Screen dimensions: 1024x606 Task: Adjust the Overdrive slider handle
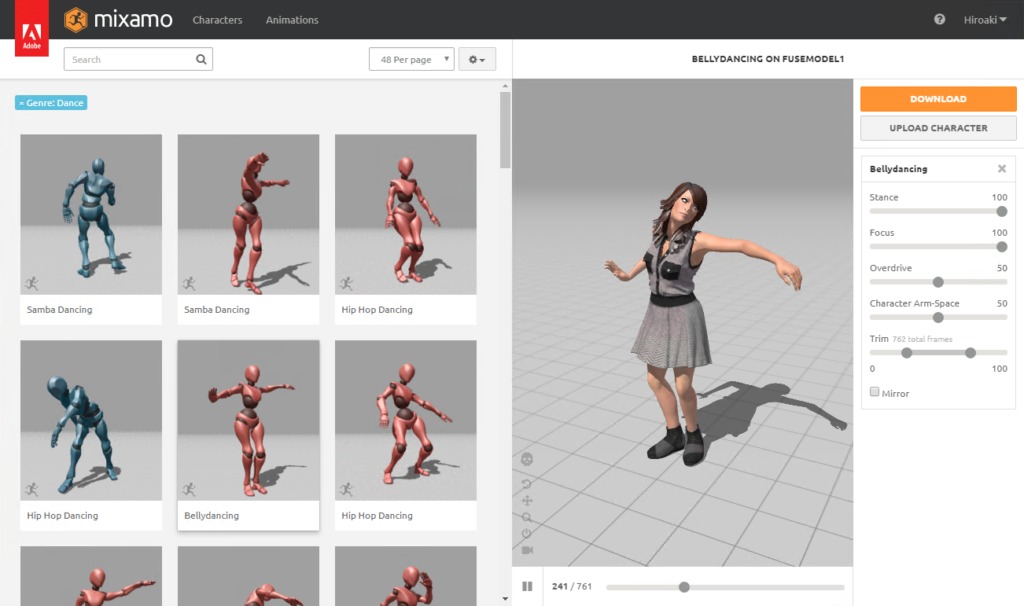pyautogui.click(x=938, y=282)
